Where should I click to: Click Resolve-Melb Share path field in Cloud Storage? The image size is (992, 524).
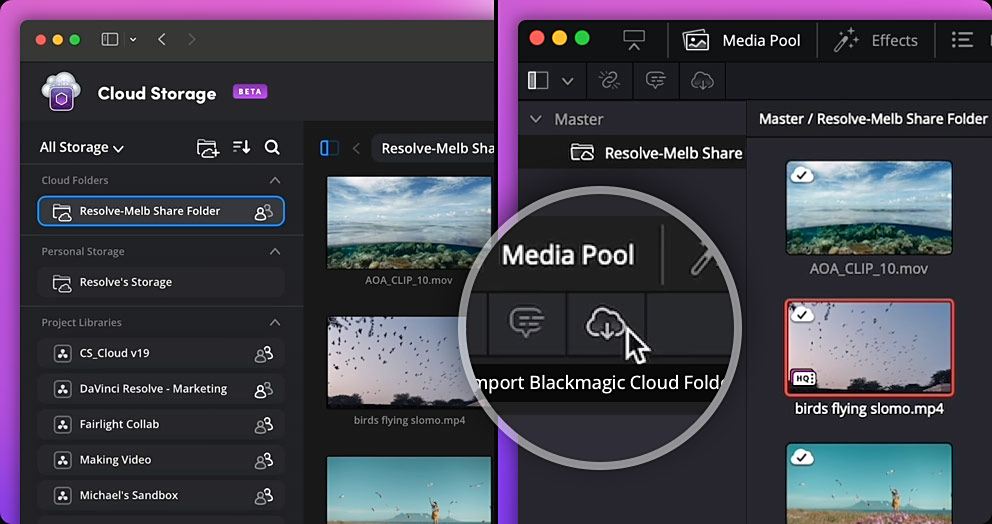point(433,148)
